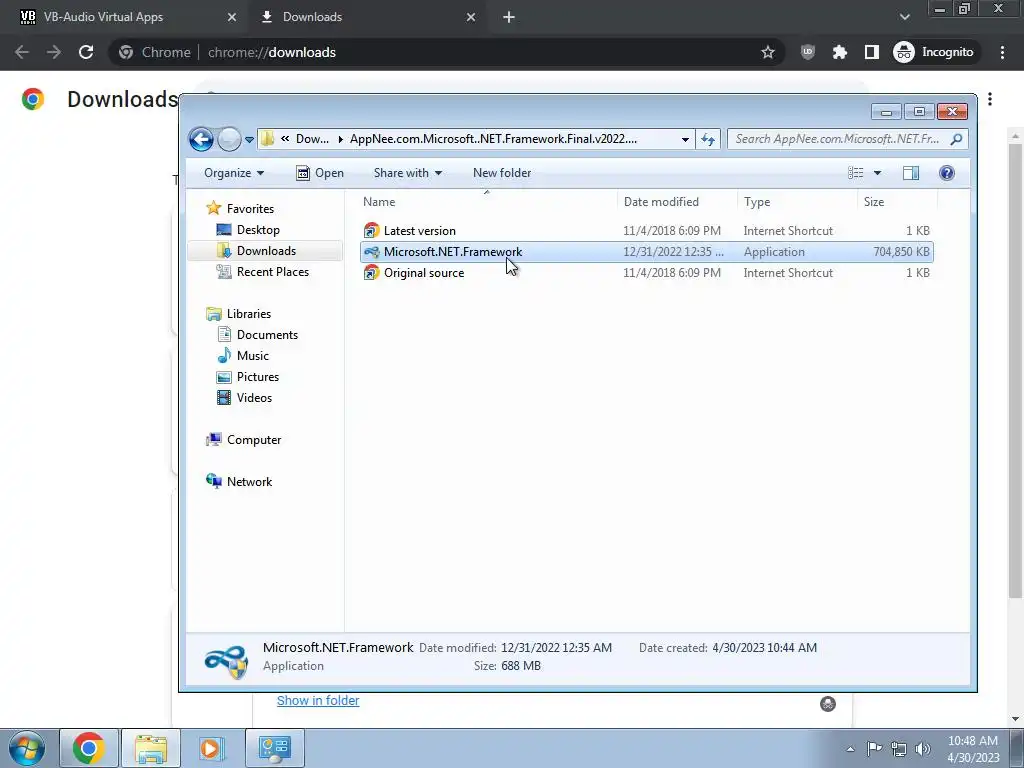Viewport: 1024px width, 768px height.
Task: Open recent locations dropdown beside forward button
Action: [249, 139]
